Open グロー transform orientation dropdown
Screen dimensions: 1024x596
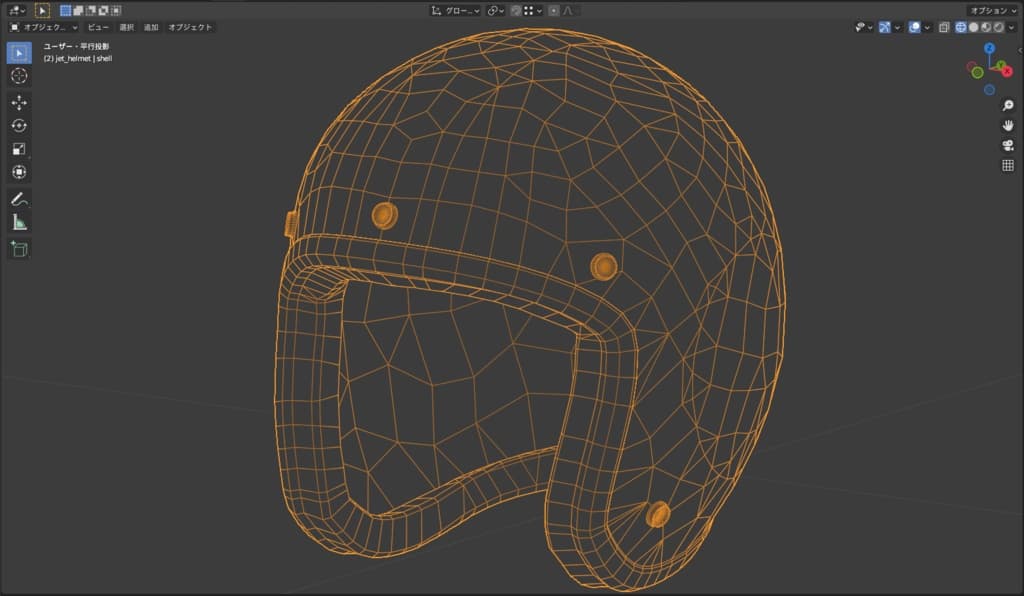point(455,10)
